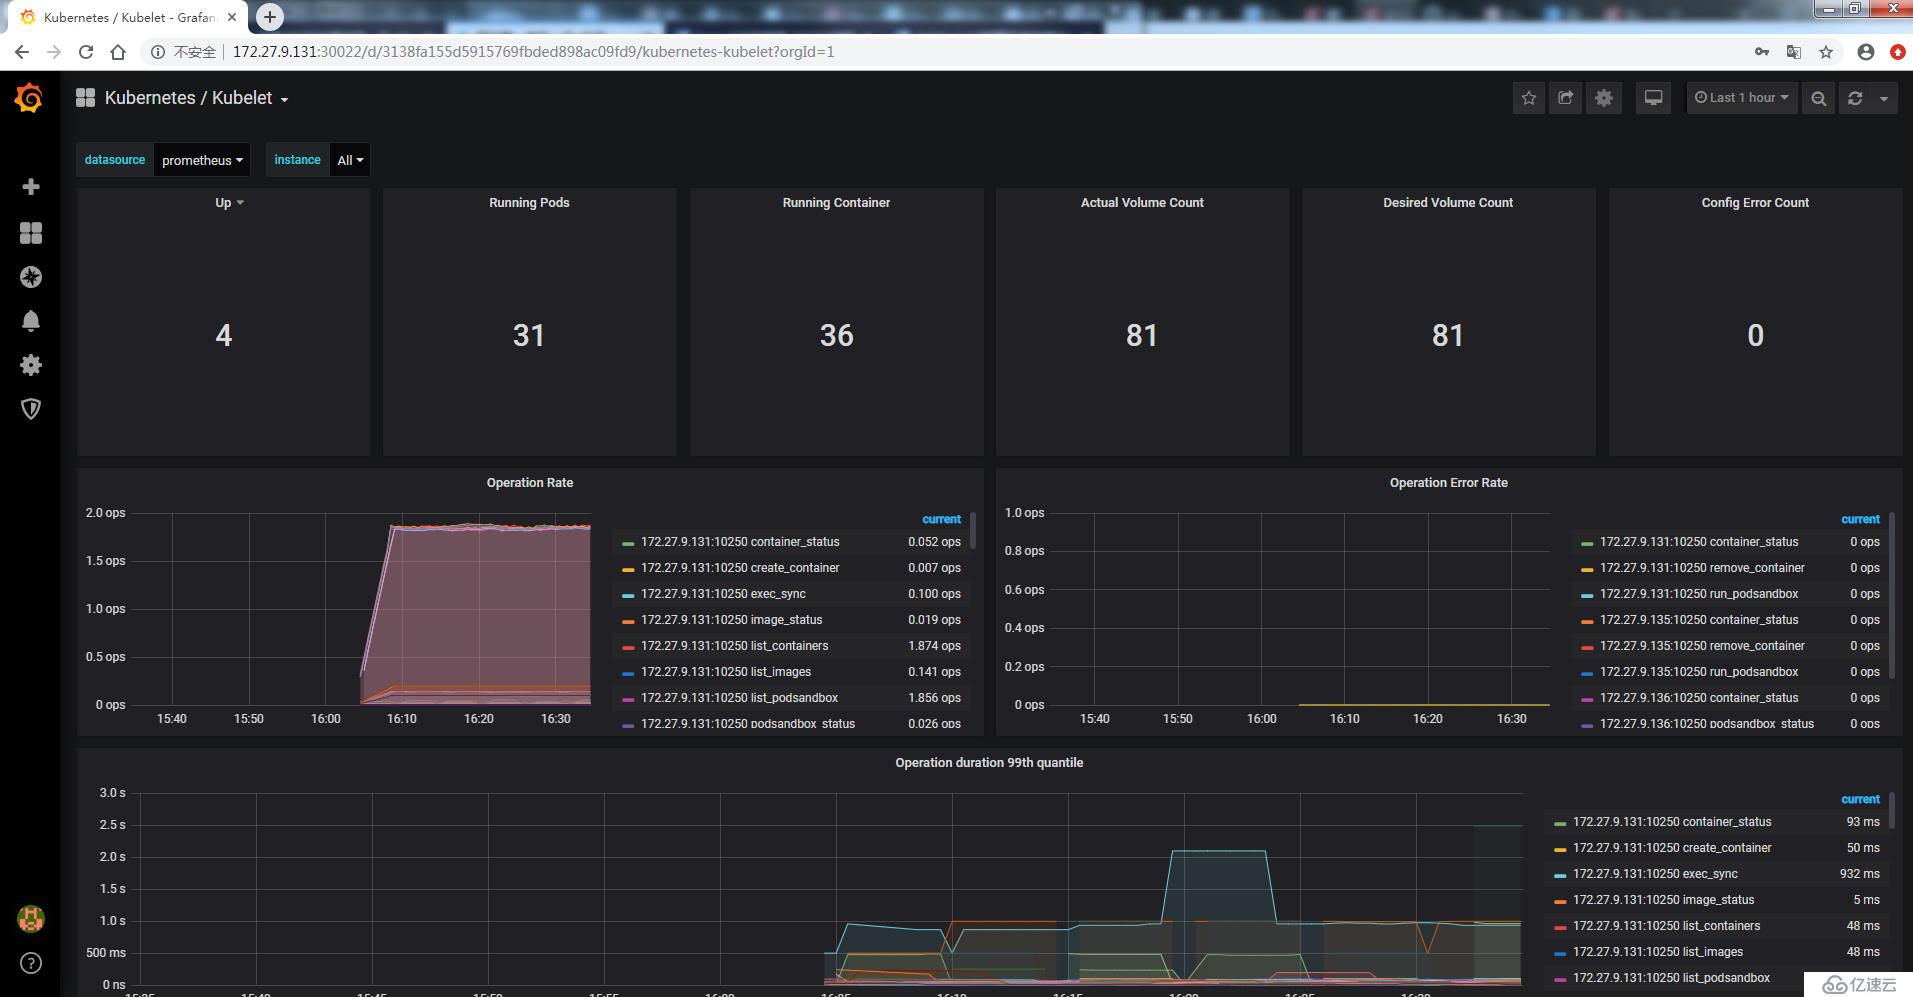
Task: Open the browser profile account icon
Action: tap(1866, 52)
